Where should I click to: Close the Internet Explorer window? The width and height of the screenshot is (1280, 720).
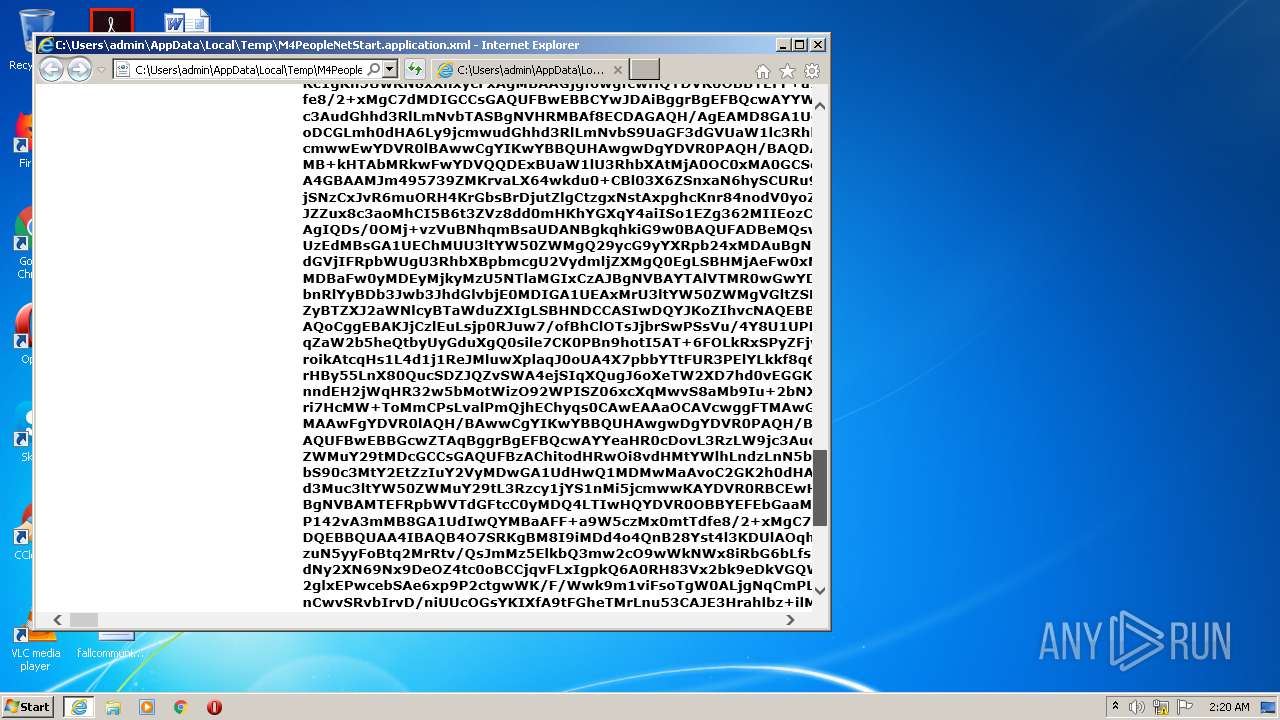(817, 45)
